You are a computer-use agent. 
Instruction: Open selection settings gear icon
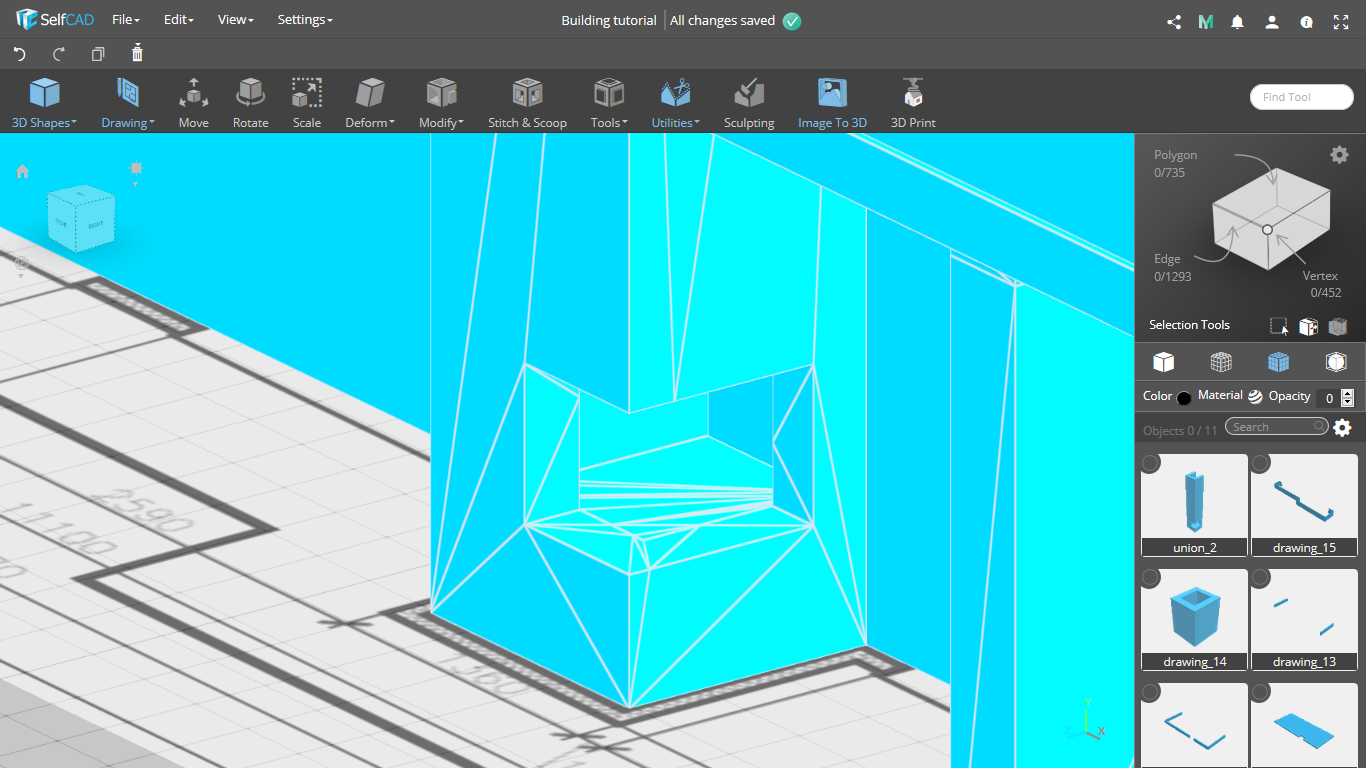click(x=1339, y=154)
